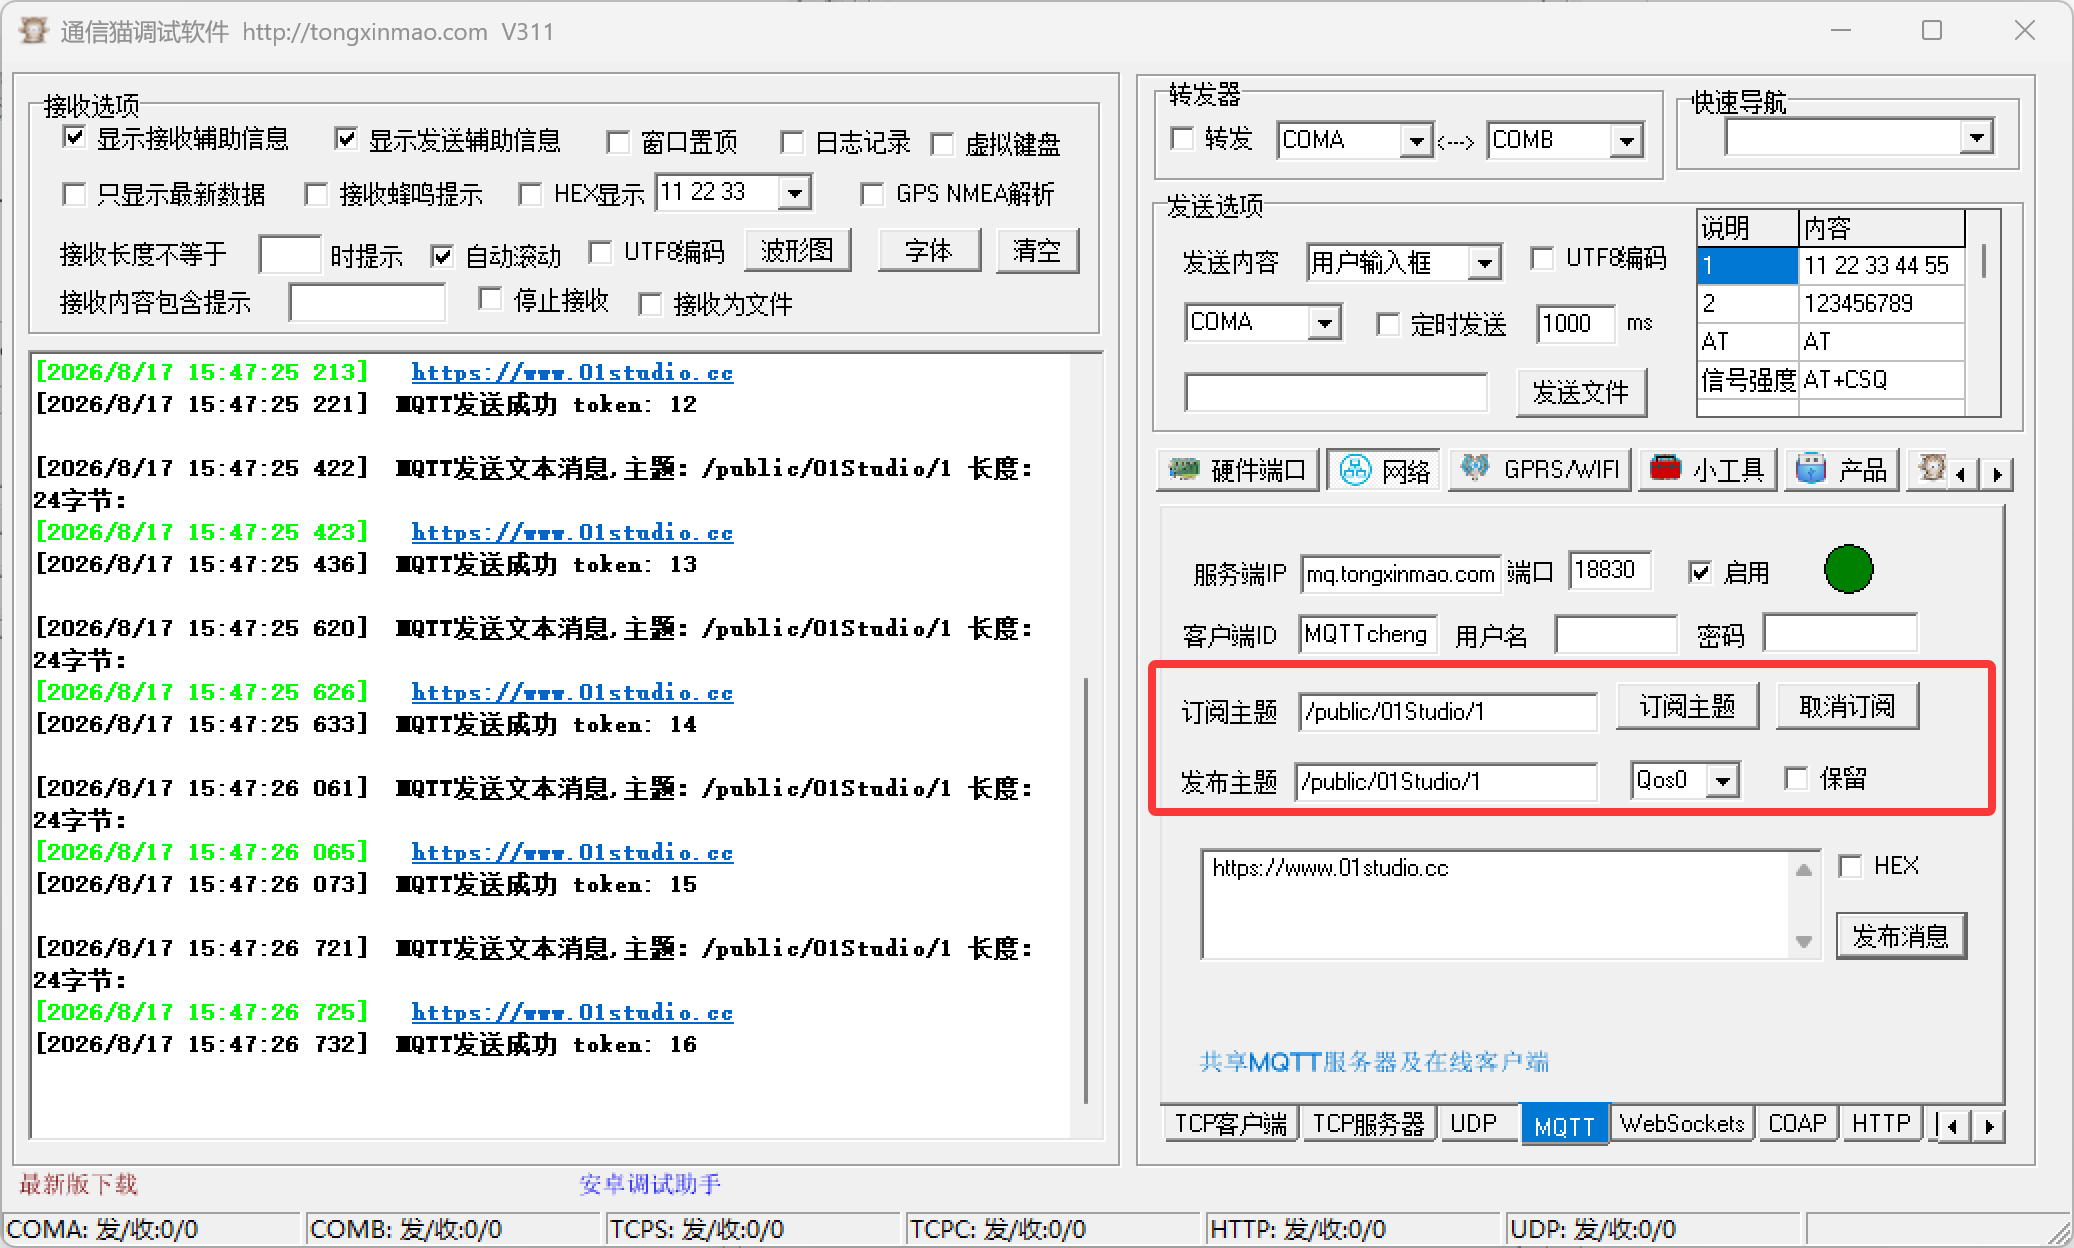Open 最新版下载 link
Screen dimensions: 2074x1248
78,1184
